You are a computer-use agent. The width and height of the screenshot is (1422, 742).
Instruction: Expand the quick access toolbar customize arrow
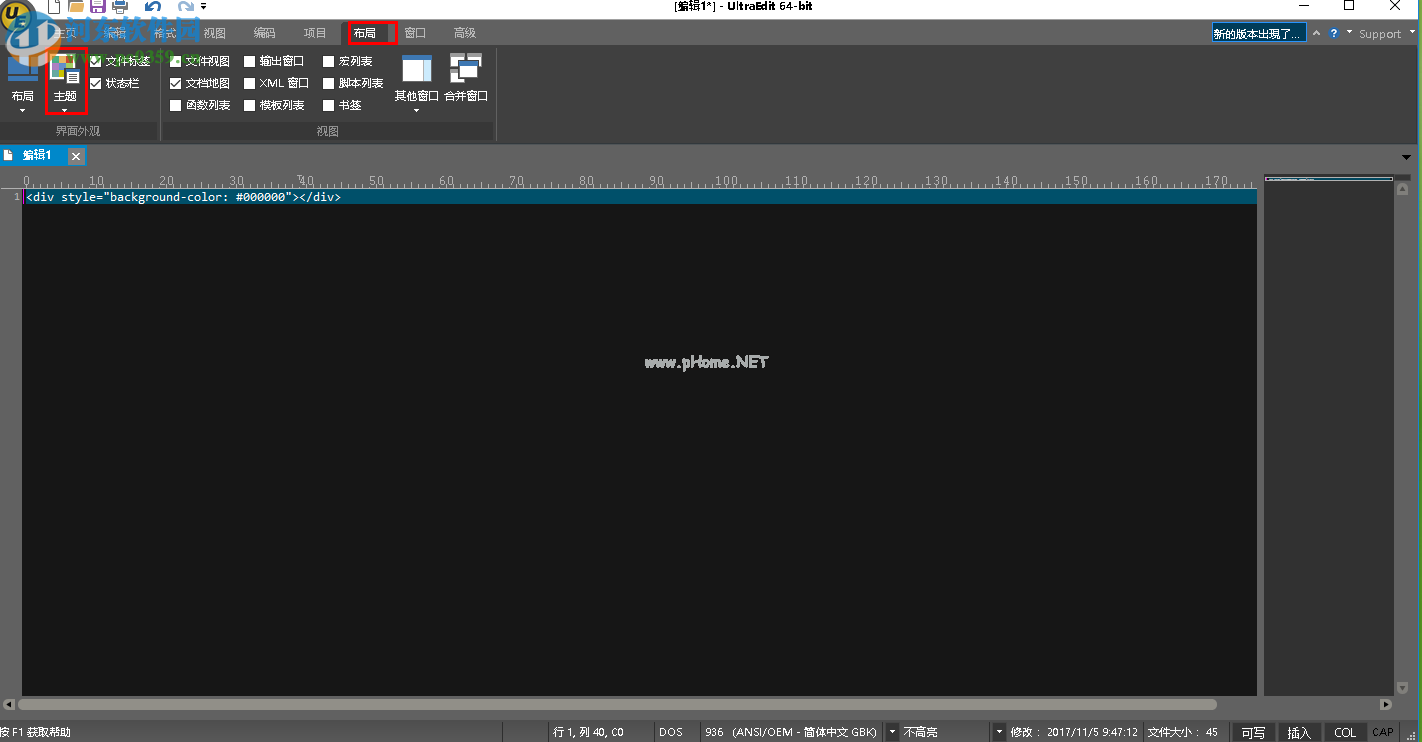tap(203, 7)
